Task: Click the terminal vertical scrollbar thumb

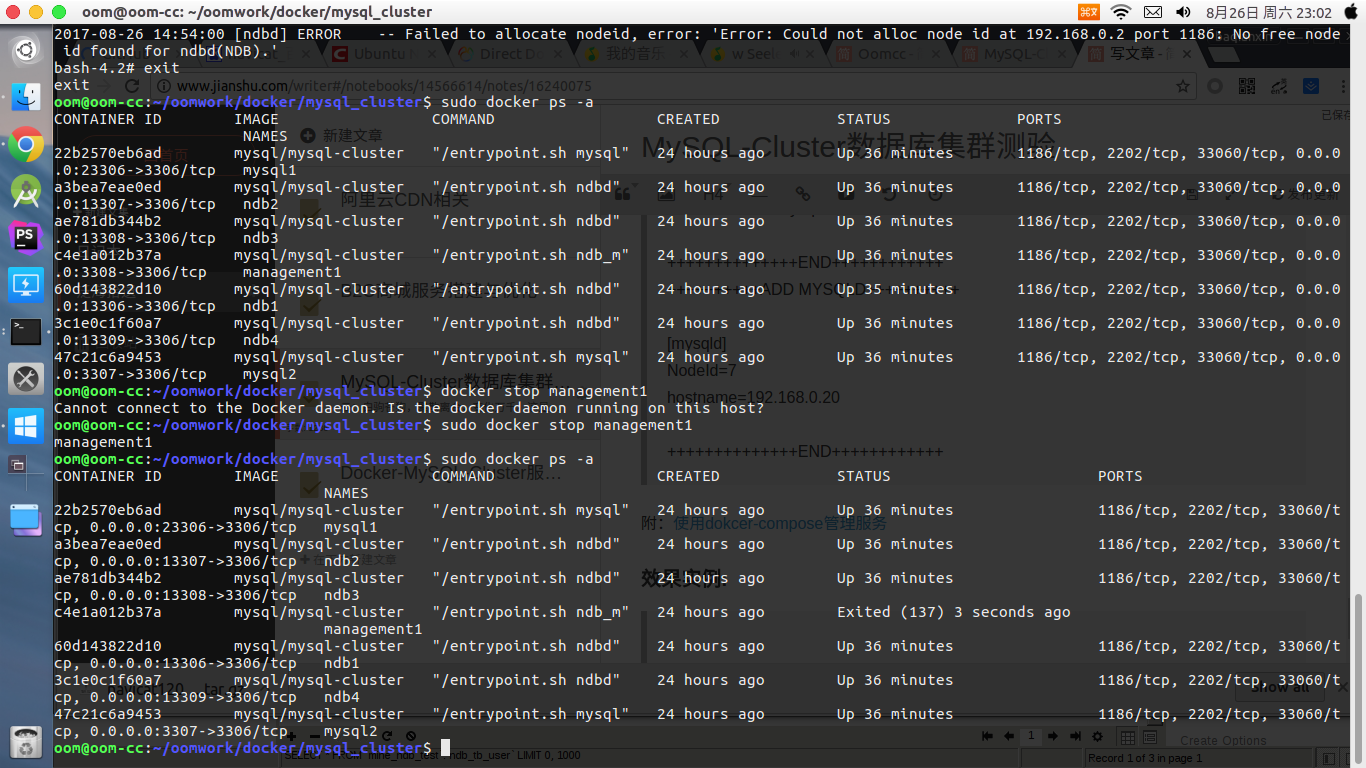Action: (x=1358, y=677)
